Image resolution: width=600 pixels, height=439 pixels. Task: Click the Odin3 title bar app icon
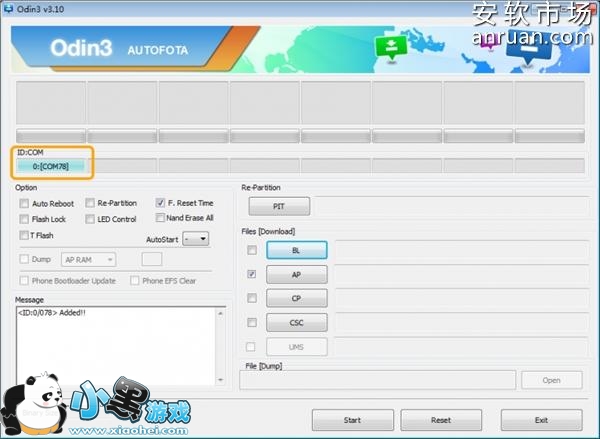coord(8,8)
